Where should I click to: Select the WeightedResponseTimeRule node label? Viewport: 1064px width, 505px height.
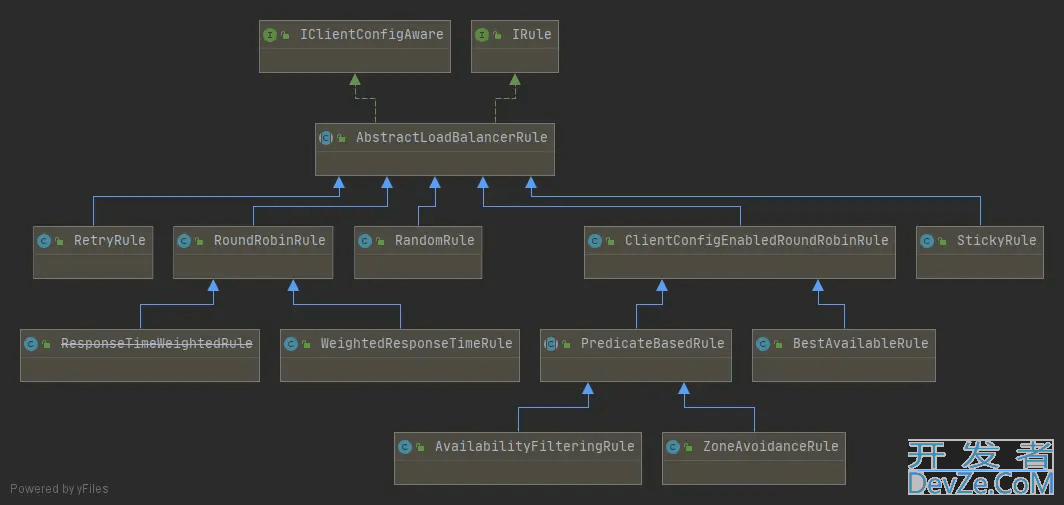click(x=417, y=343)
